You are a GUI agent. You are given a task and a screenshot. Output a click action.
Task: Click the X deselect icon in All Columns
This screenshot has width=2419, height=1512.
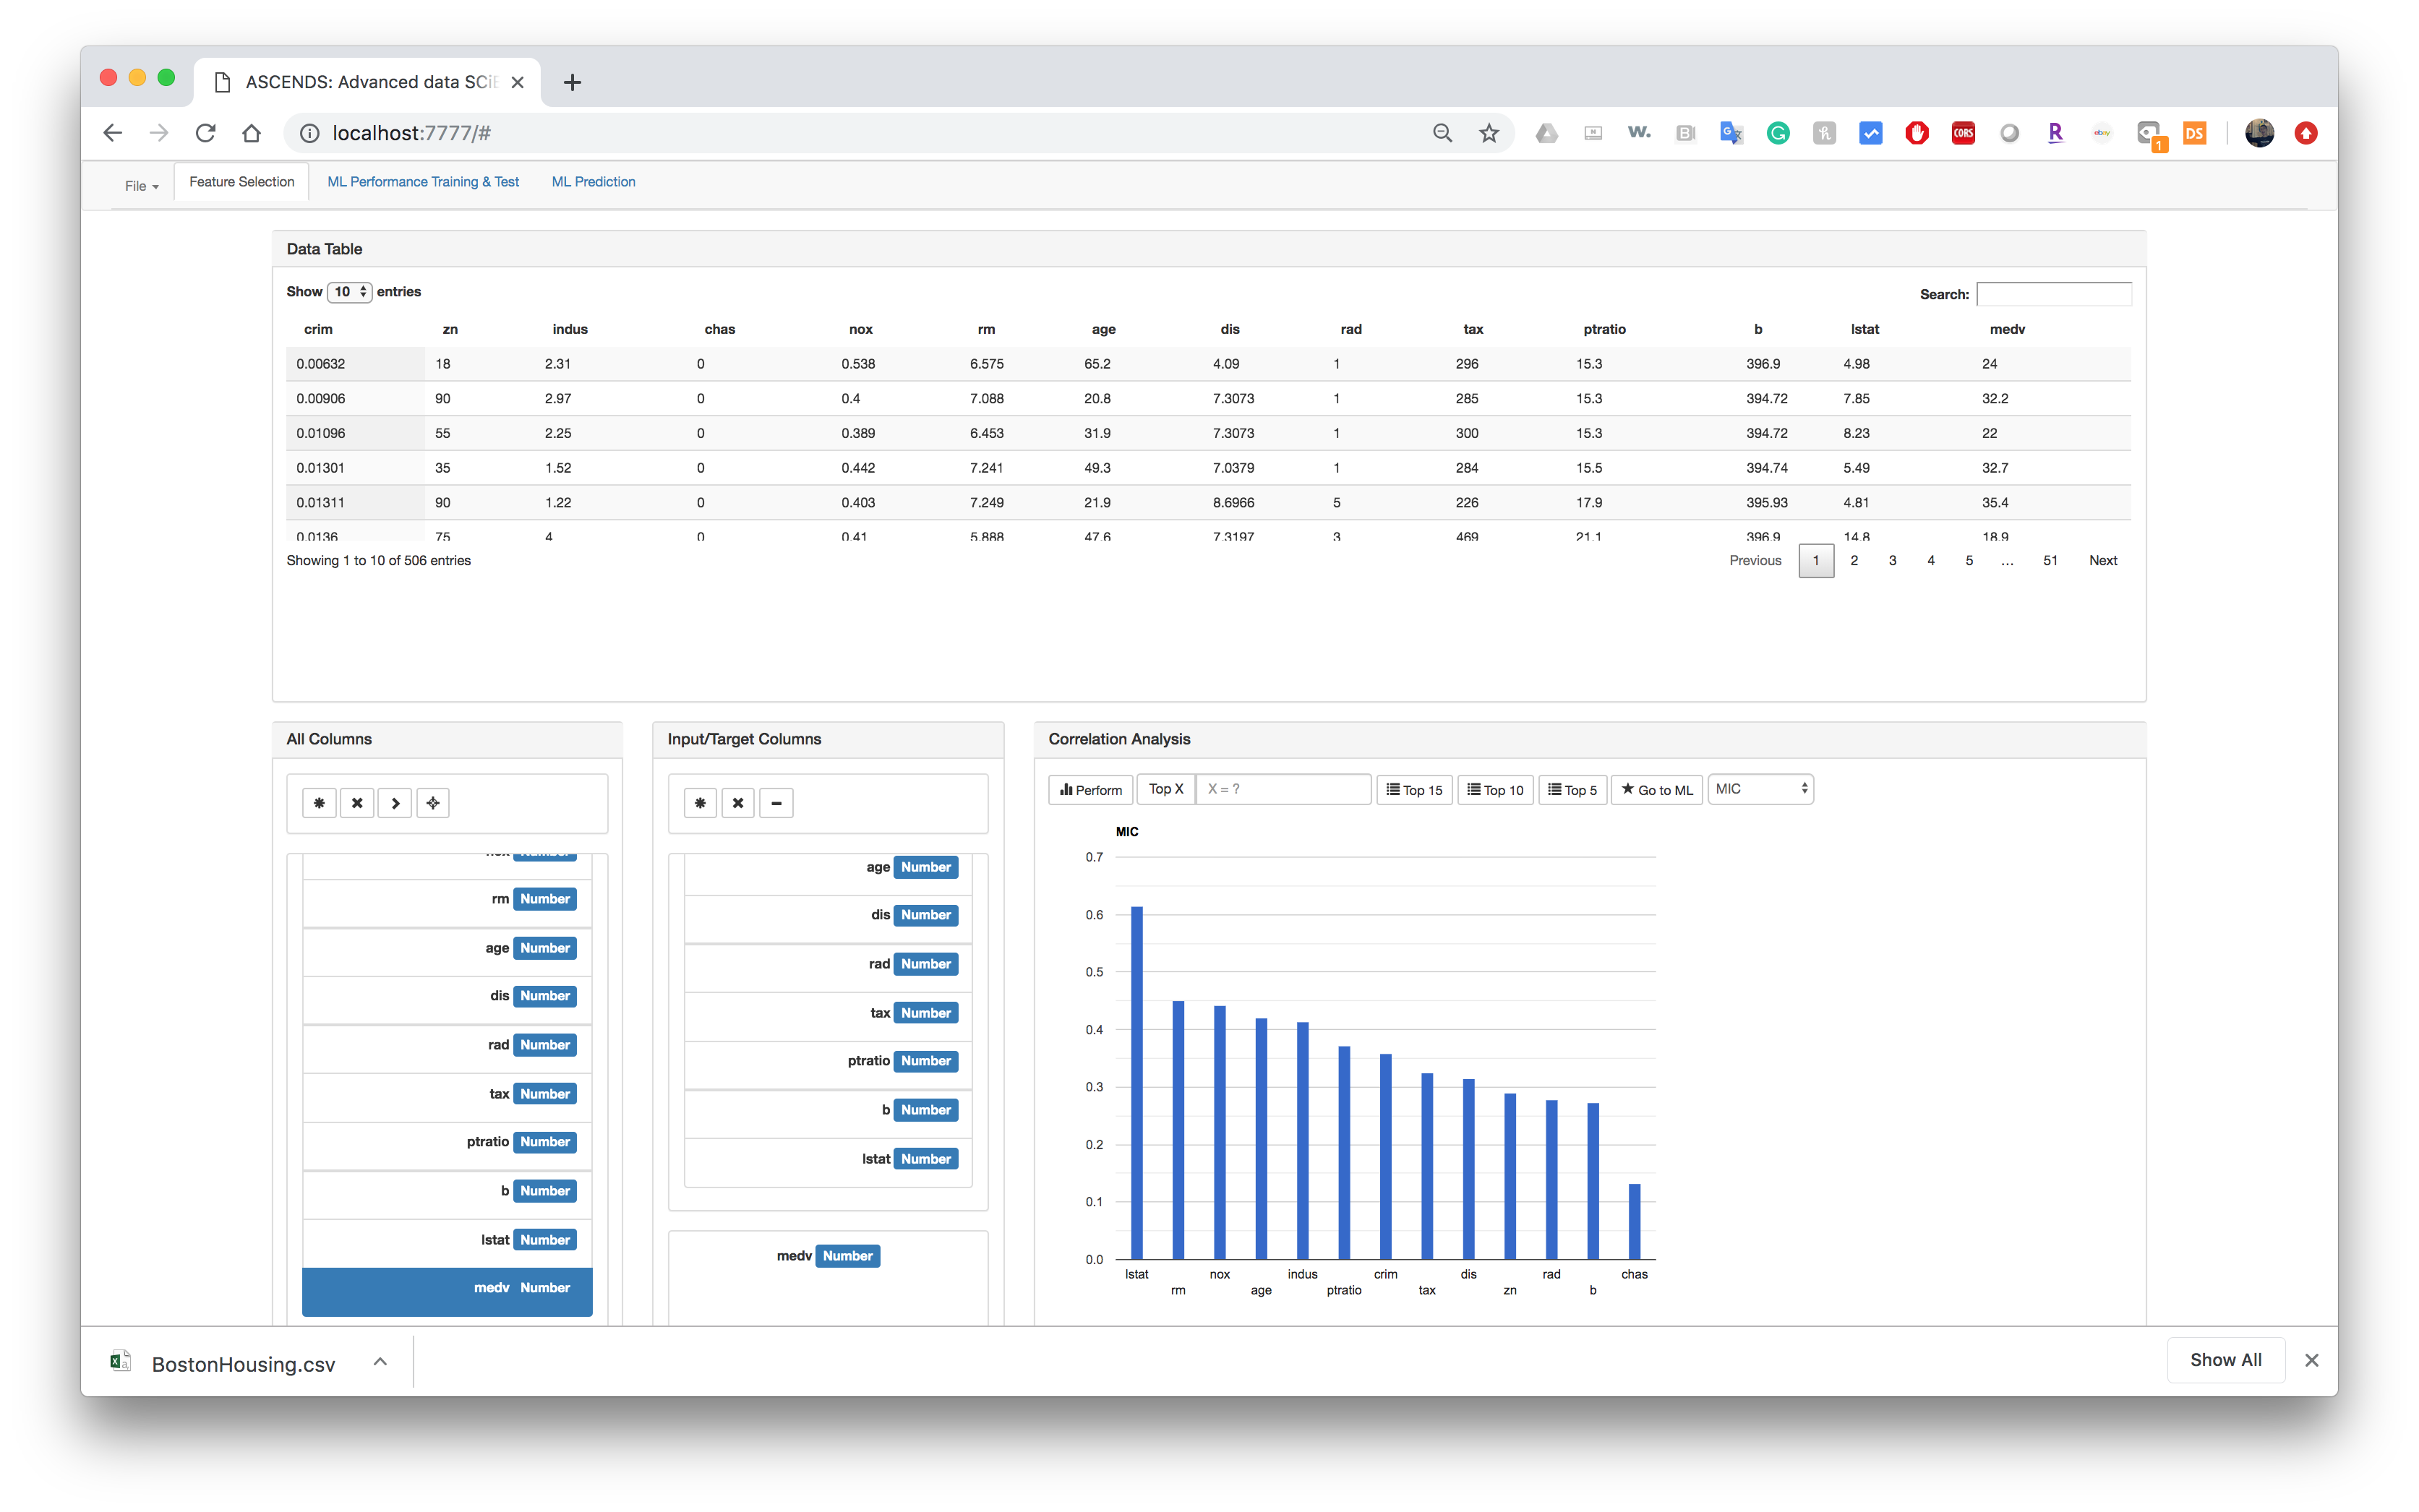(357, 803)
